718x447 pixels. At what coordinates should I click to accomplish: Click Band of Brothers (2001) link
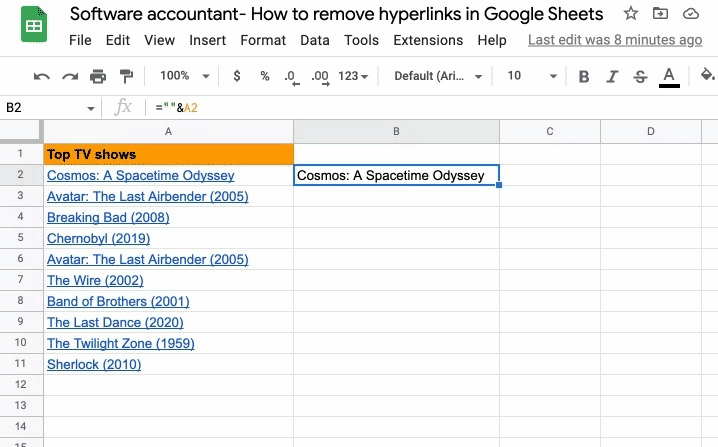118,302
